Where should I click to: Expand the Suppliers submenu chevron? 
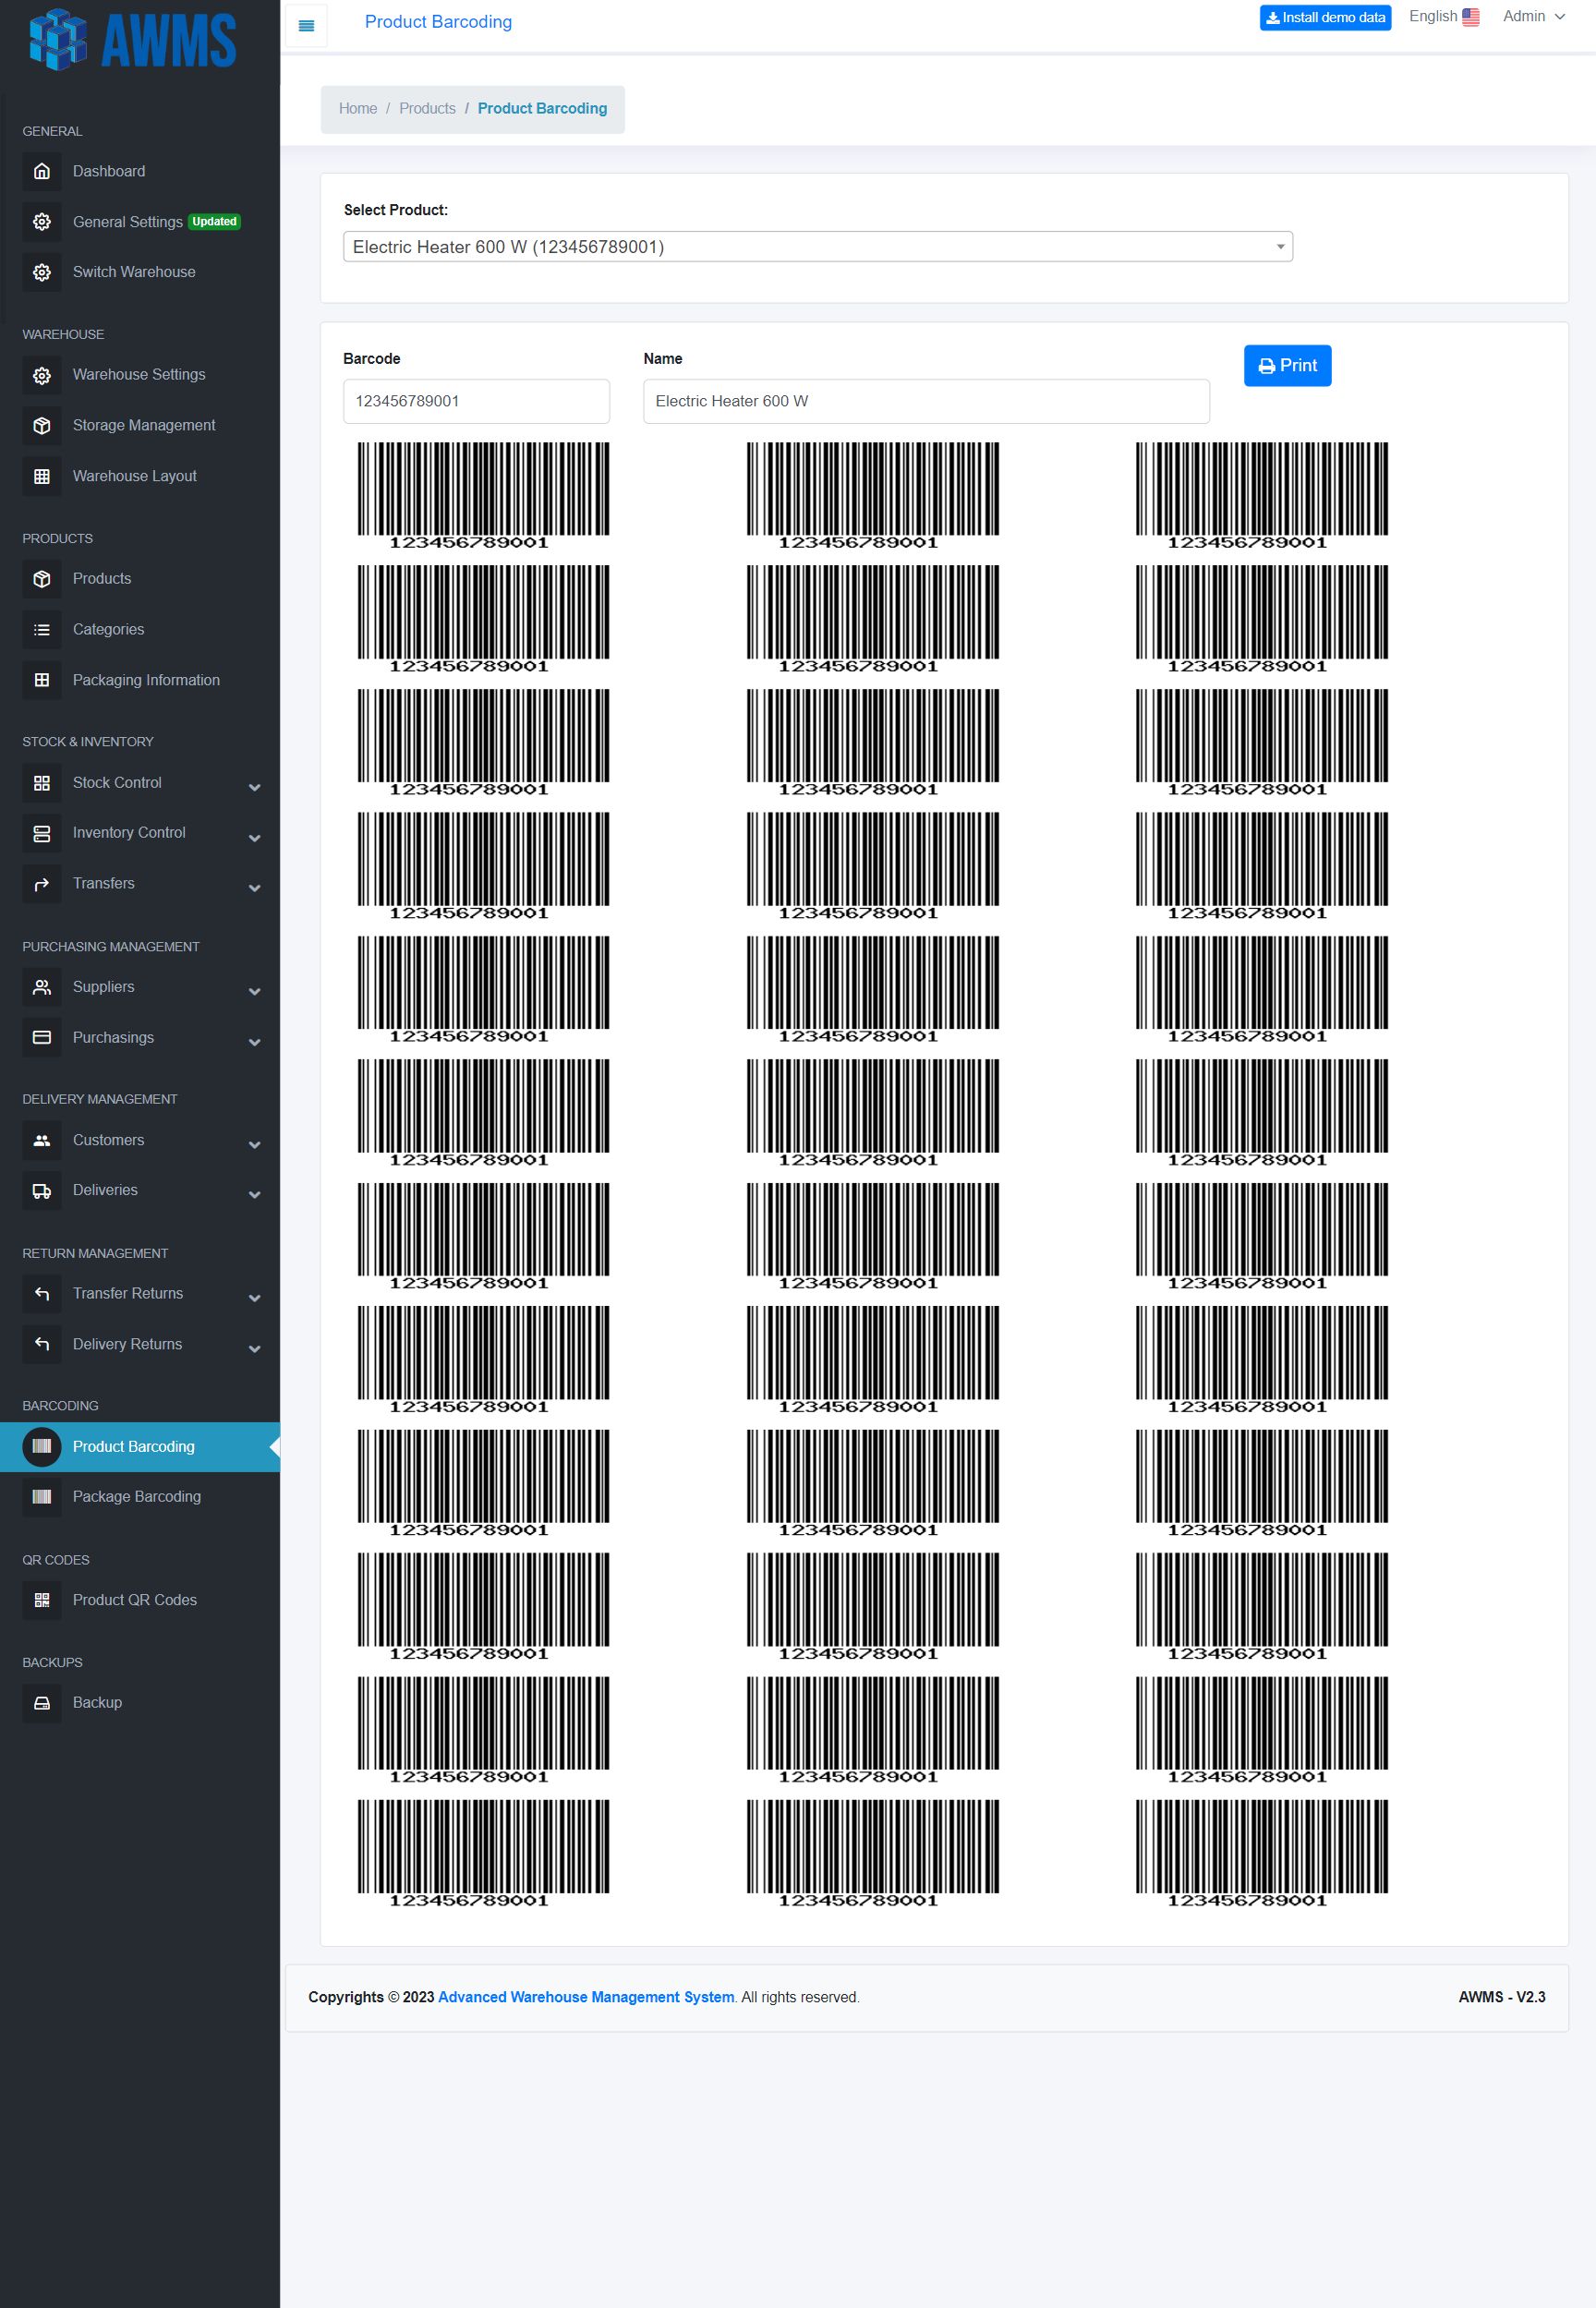pyautogui.click(x=255, y=992)
